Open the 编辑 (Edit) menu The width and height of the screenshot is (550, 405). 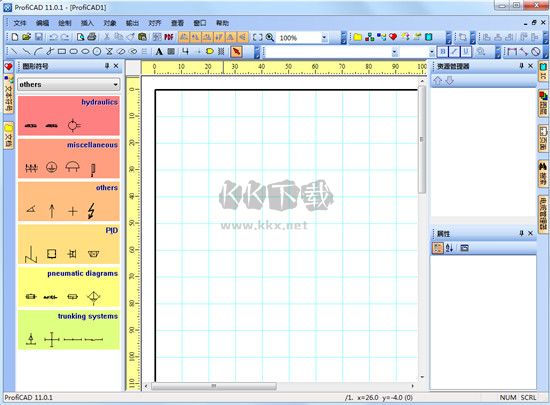pyautogui.click(x=42, y=23)
